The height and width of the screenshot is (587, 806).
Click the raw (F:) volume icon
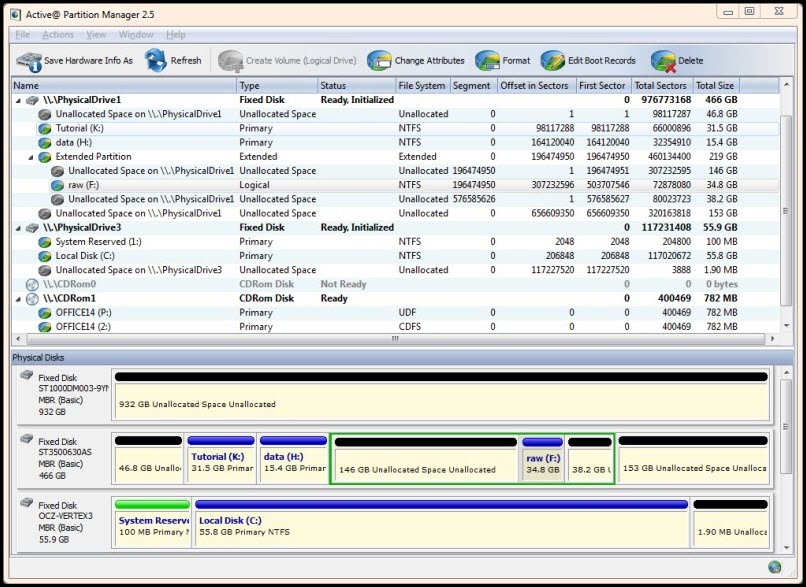coord(58,185)
